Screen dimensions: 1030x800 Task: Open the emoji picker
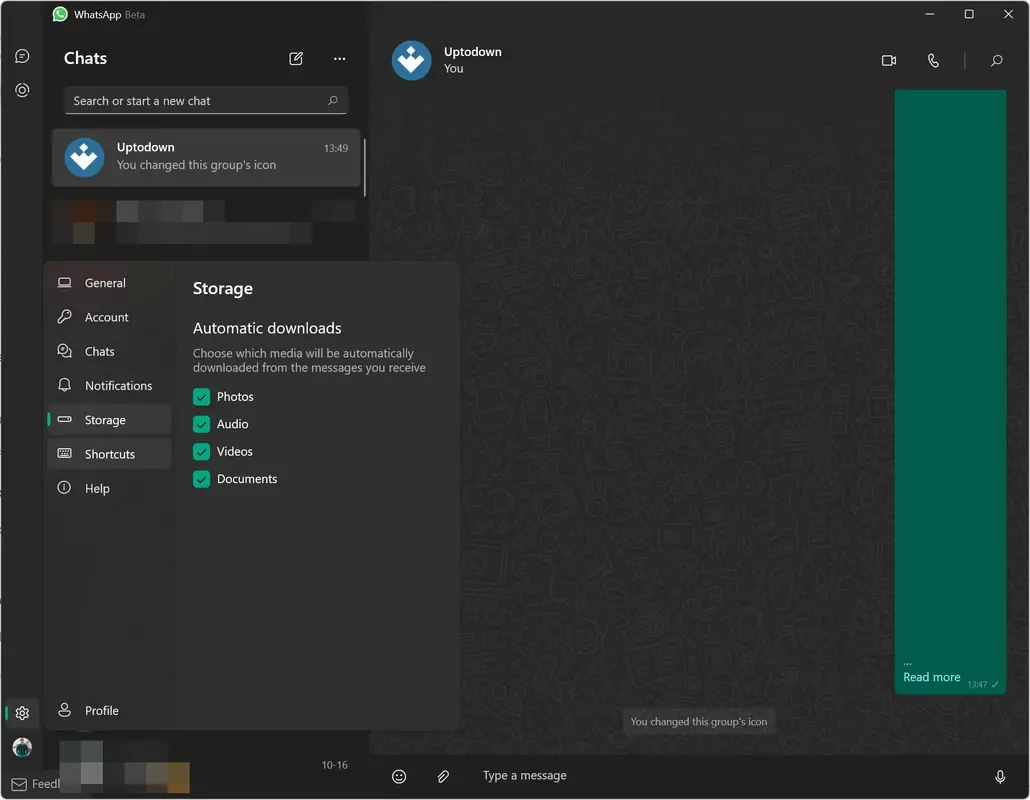[x=399, y=776]
